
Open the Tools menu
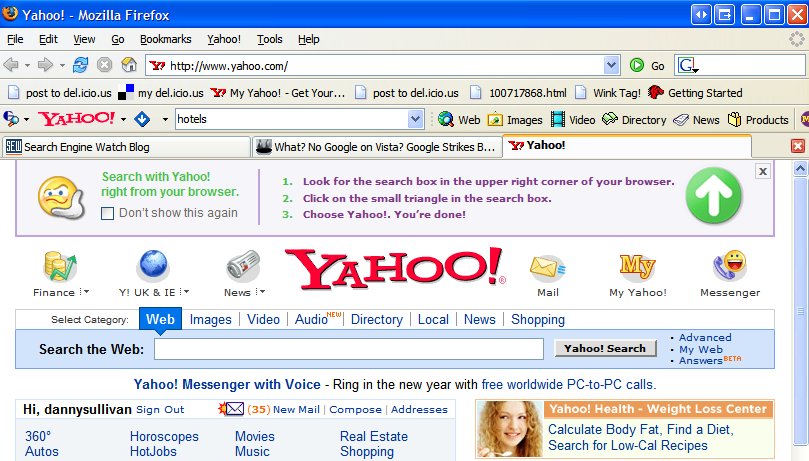click(270, 39)
